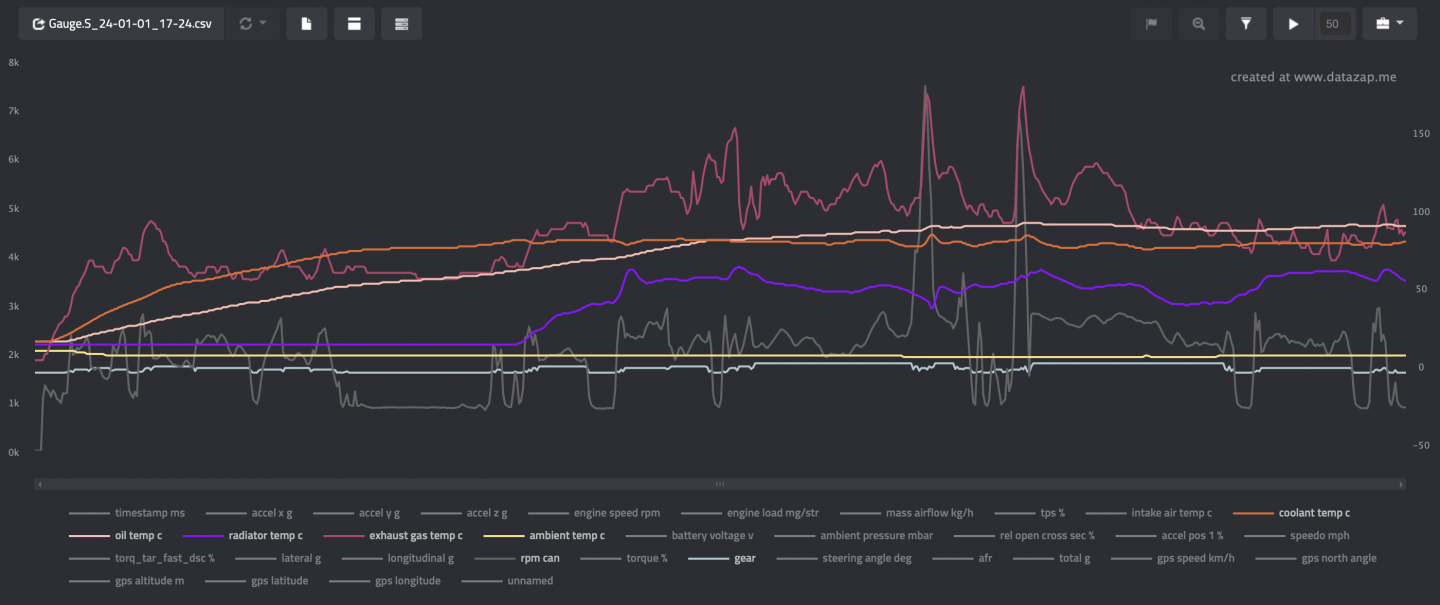The height and width of the screenshot is (605, 1440).
Task: Open the funnel filter tool
Action: coord(1246,24)
